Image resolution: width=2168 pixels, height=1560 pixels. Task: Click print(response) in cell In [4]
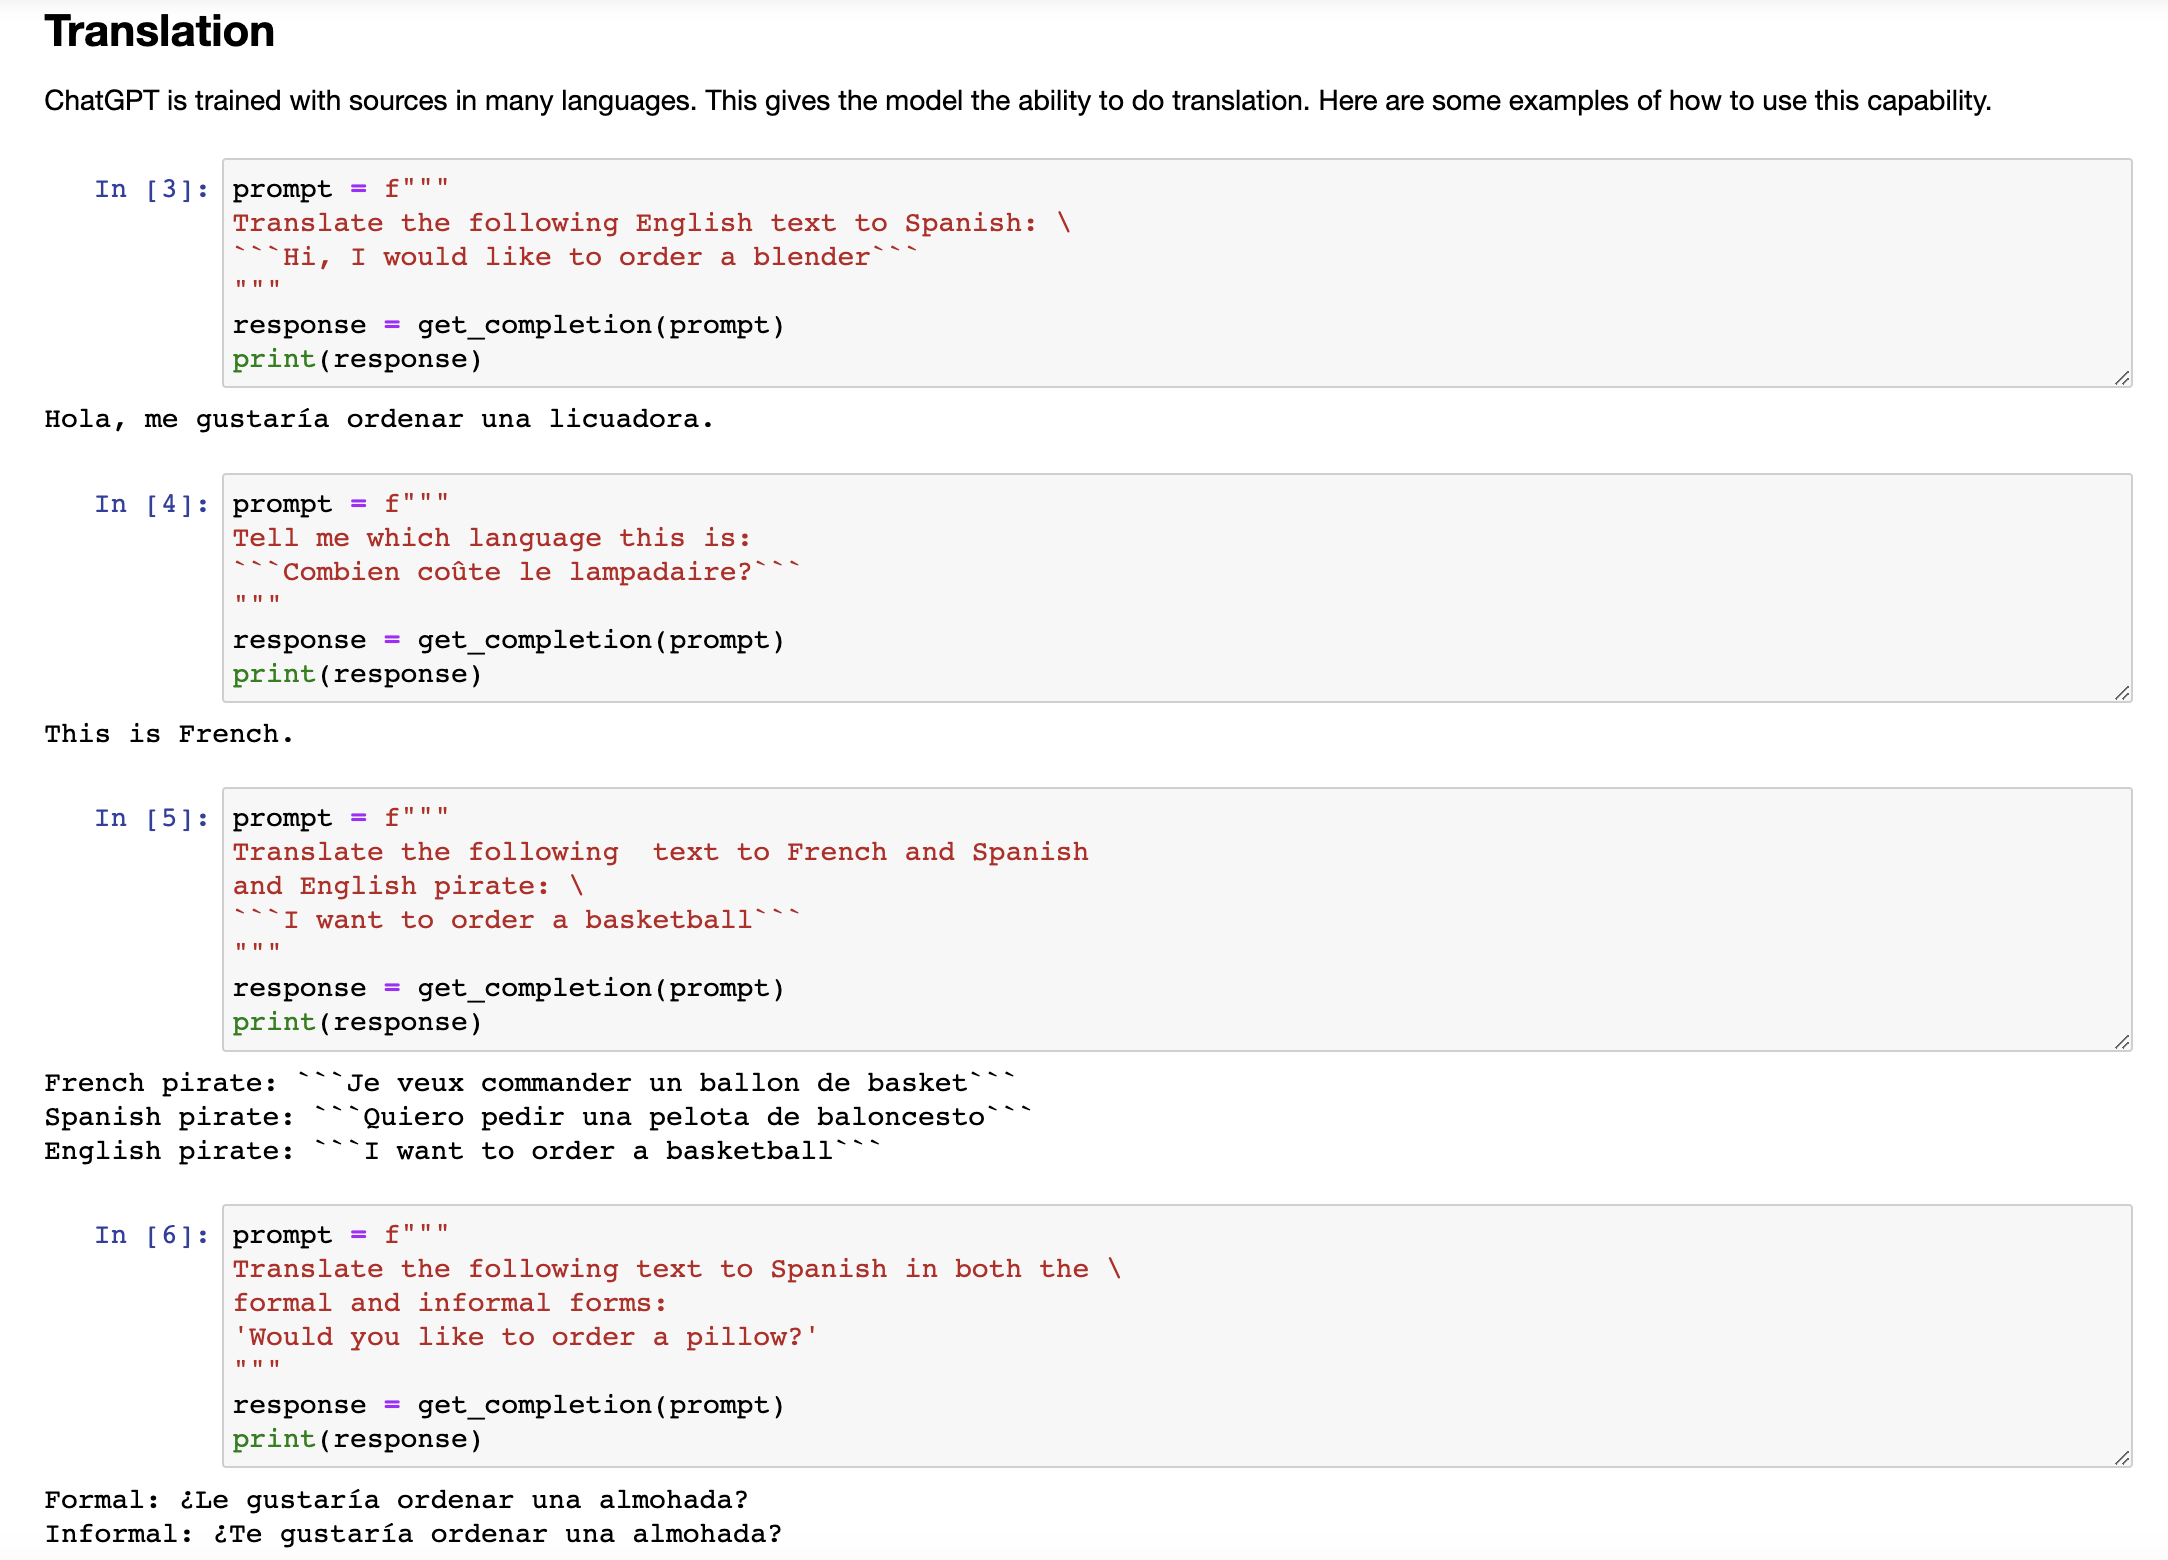(x=357, y=674)
